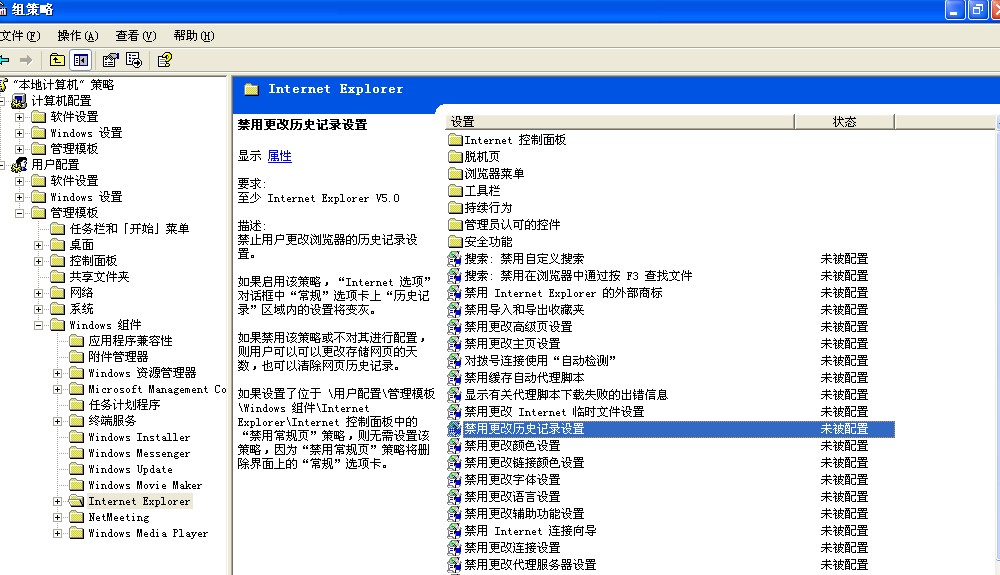Click policy icon for 禁用更改字体设置

coord(454,479)
